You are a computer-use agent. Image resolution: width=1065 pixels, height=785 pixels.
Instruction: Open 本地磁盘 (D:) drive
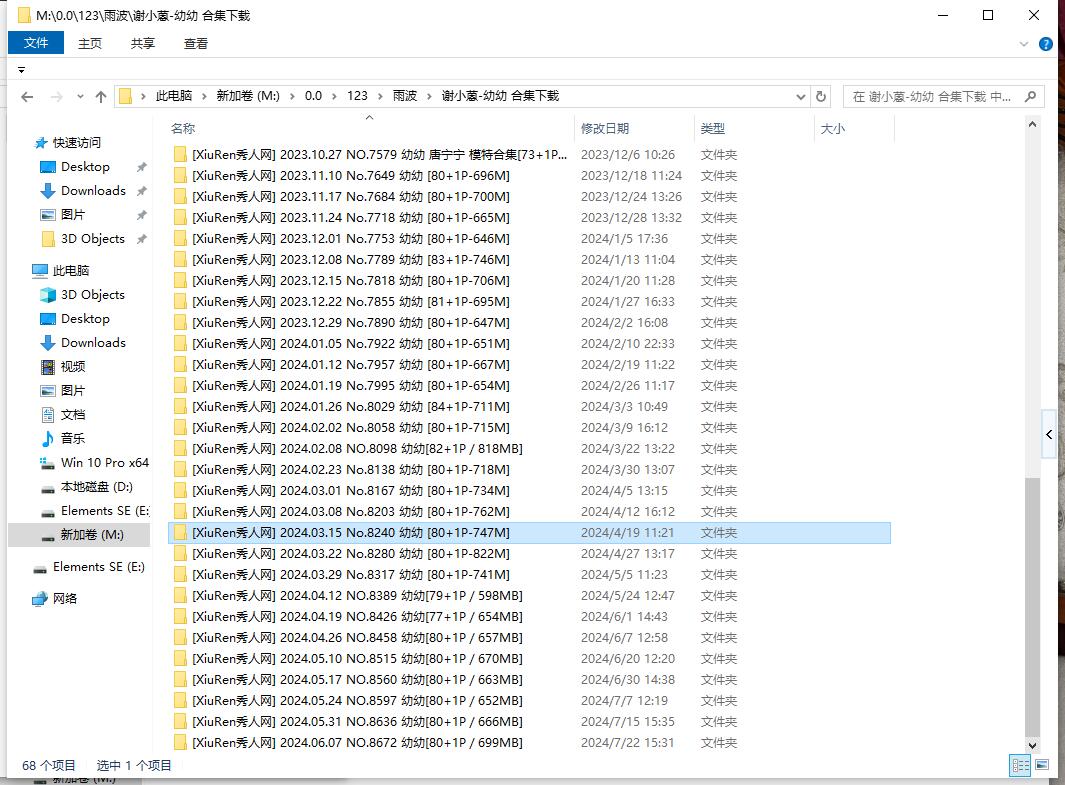pos(96,487)
